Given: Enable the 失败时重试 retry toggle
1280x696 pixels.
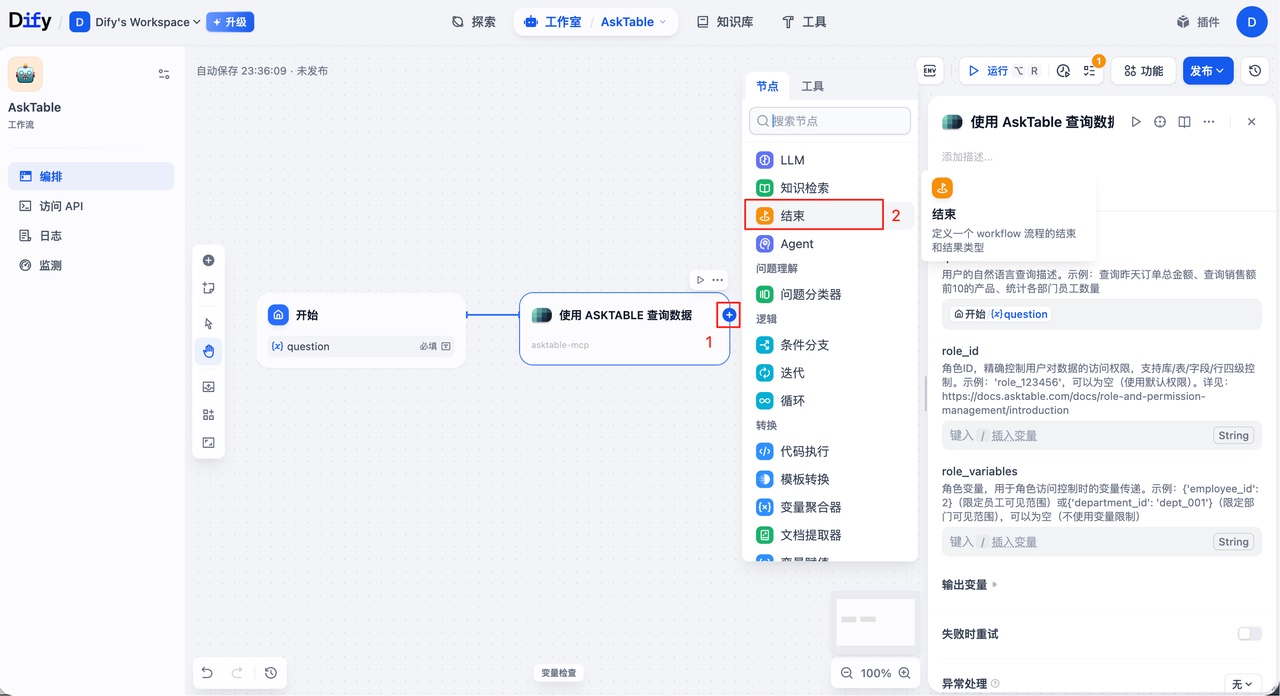Looking at the screenshot, I should pos(1248,633).
